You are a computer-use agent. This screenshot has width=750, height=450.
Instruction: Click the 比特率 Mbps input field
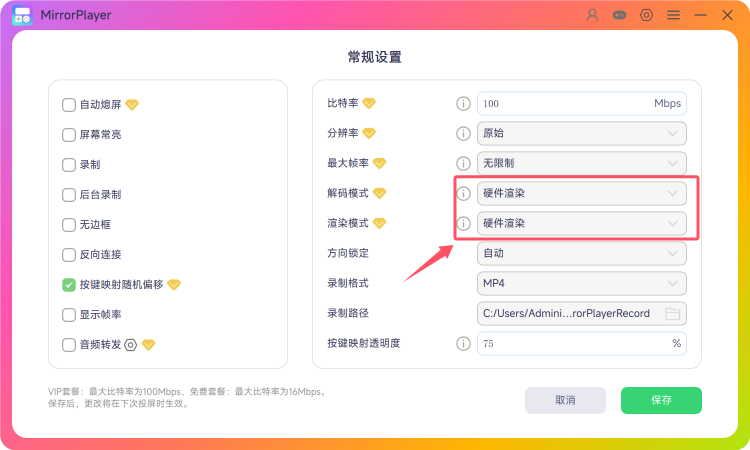point(582,103)
